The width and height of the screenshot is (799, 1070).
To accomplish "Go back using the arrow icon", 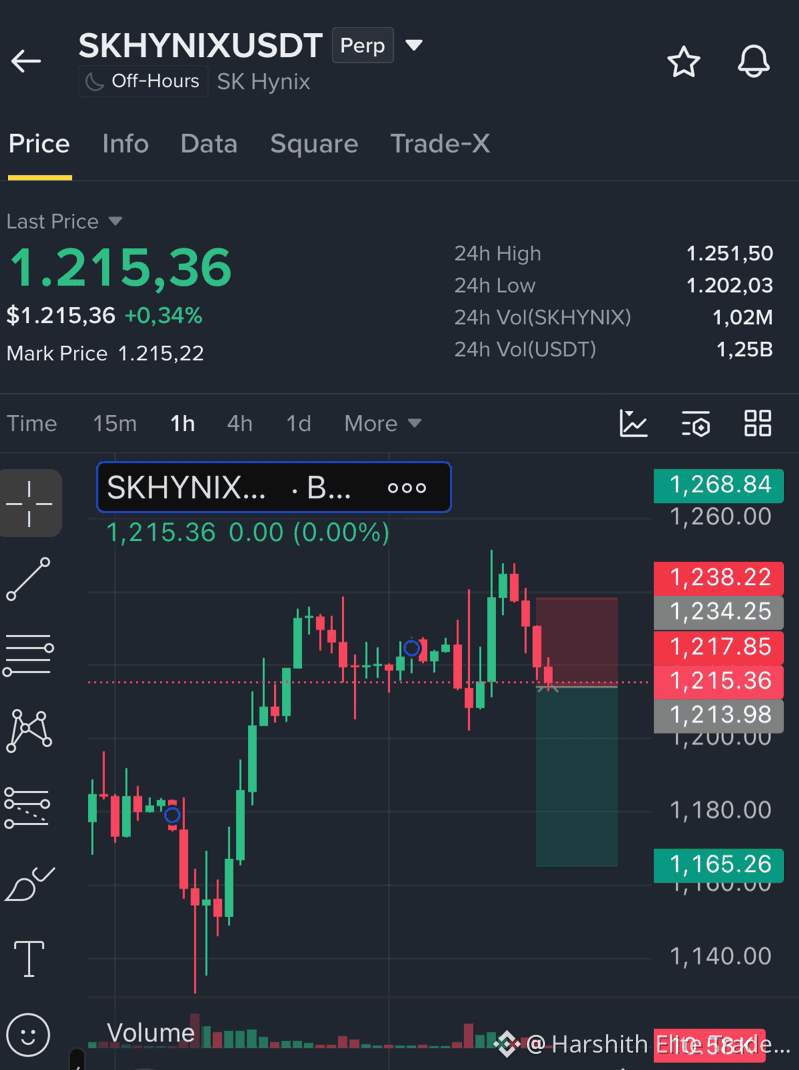I will tap(26, 61).
